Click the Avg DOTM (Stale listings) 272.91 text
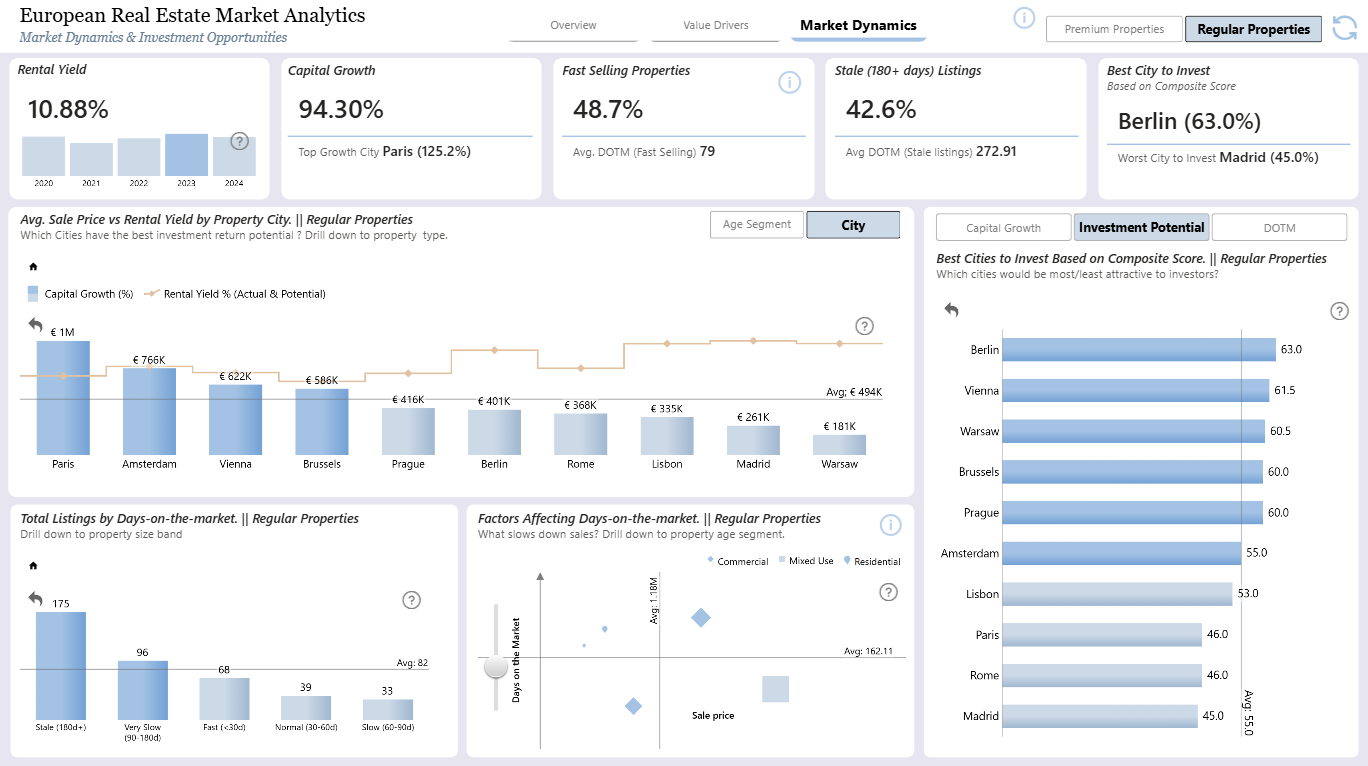The width and height of the screenshot is (1368, 766). (931, 152)
